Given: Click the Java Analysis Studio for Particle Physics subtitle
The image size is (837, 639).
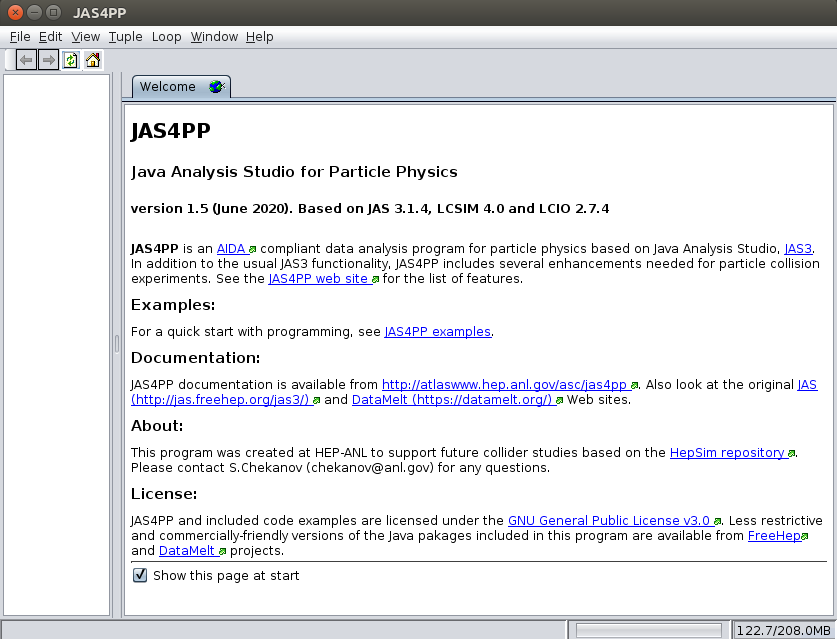Looking at the screenshot, I should 294,172.
